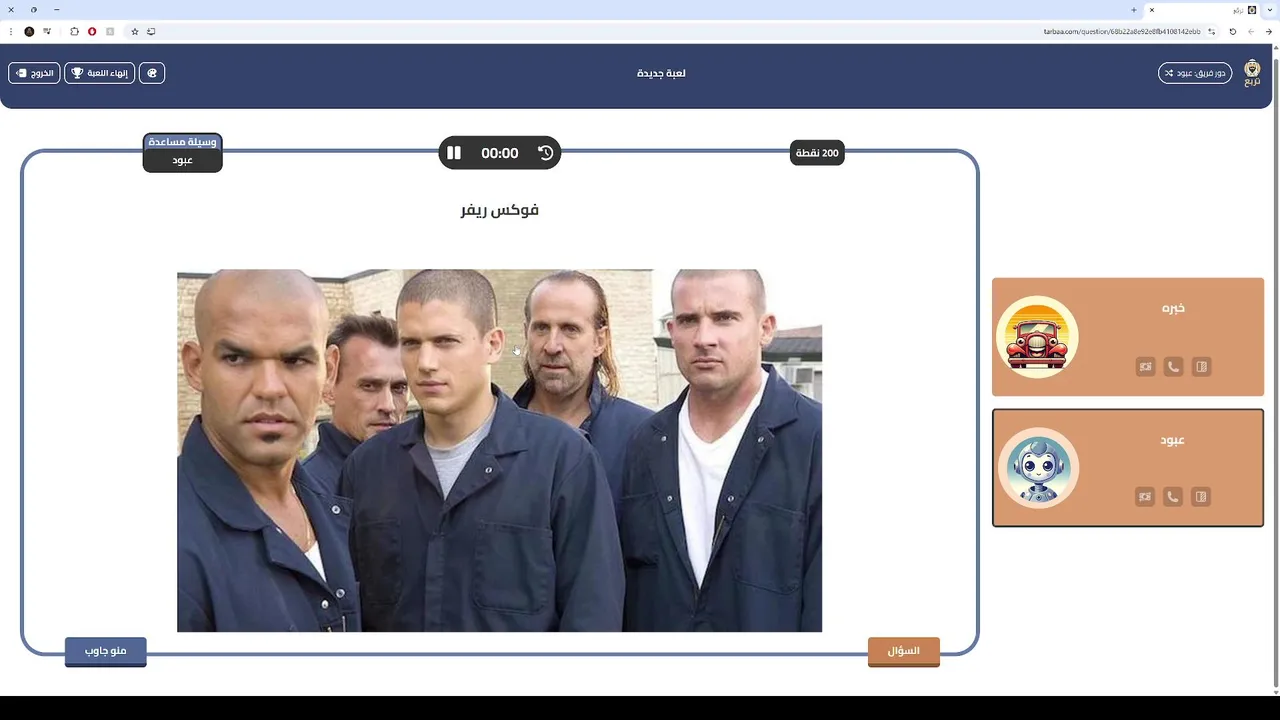Click the Tarbaa site logo
This screenshot has width=1280, height=720.
pos(1252,73)
